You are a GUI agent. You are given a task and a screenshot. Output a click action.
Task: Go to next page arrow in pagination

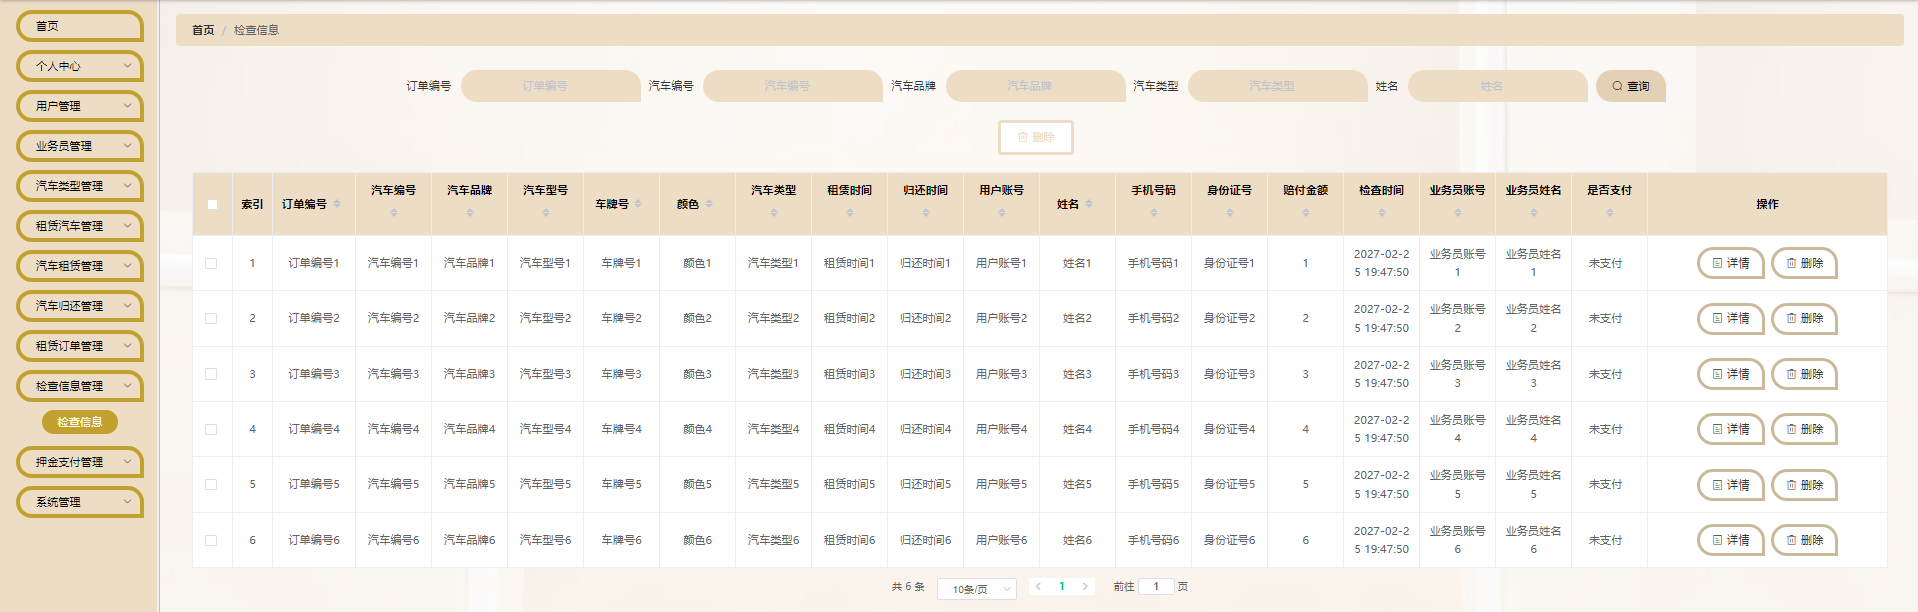[1085, 587]
